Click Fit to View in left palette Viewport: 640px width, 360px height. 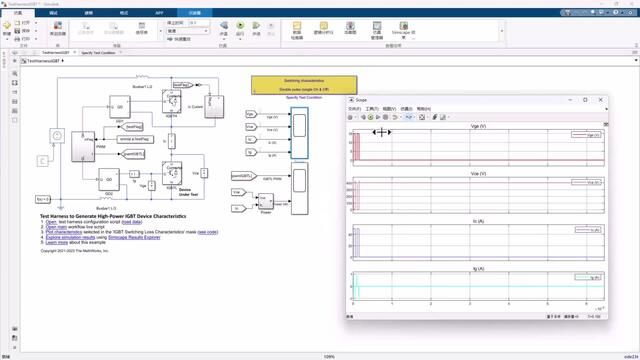click(15, 83)
